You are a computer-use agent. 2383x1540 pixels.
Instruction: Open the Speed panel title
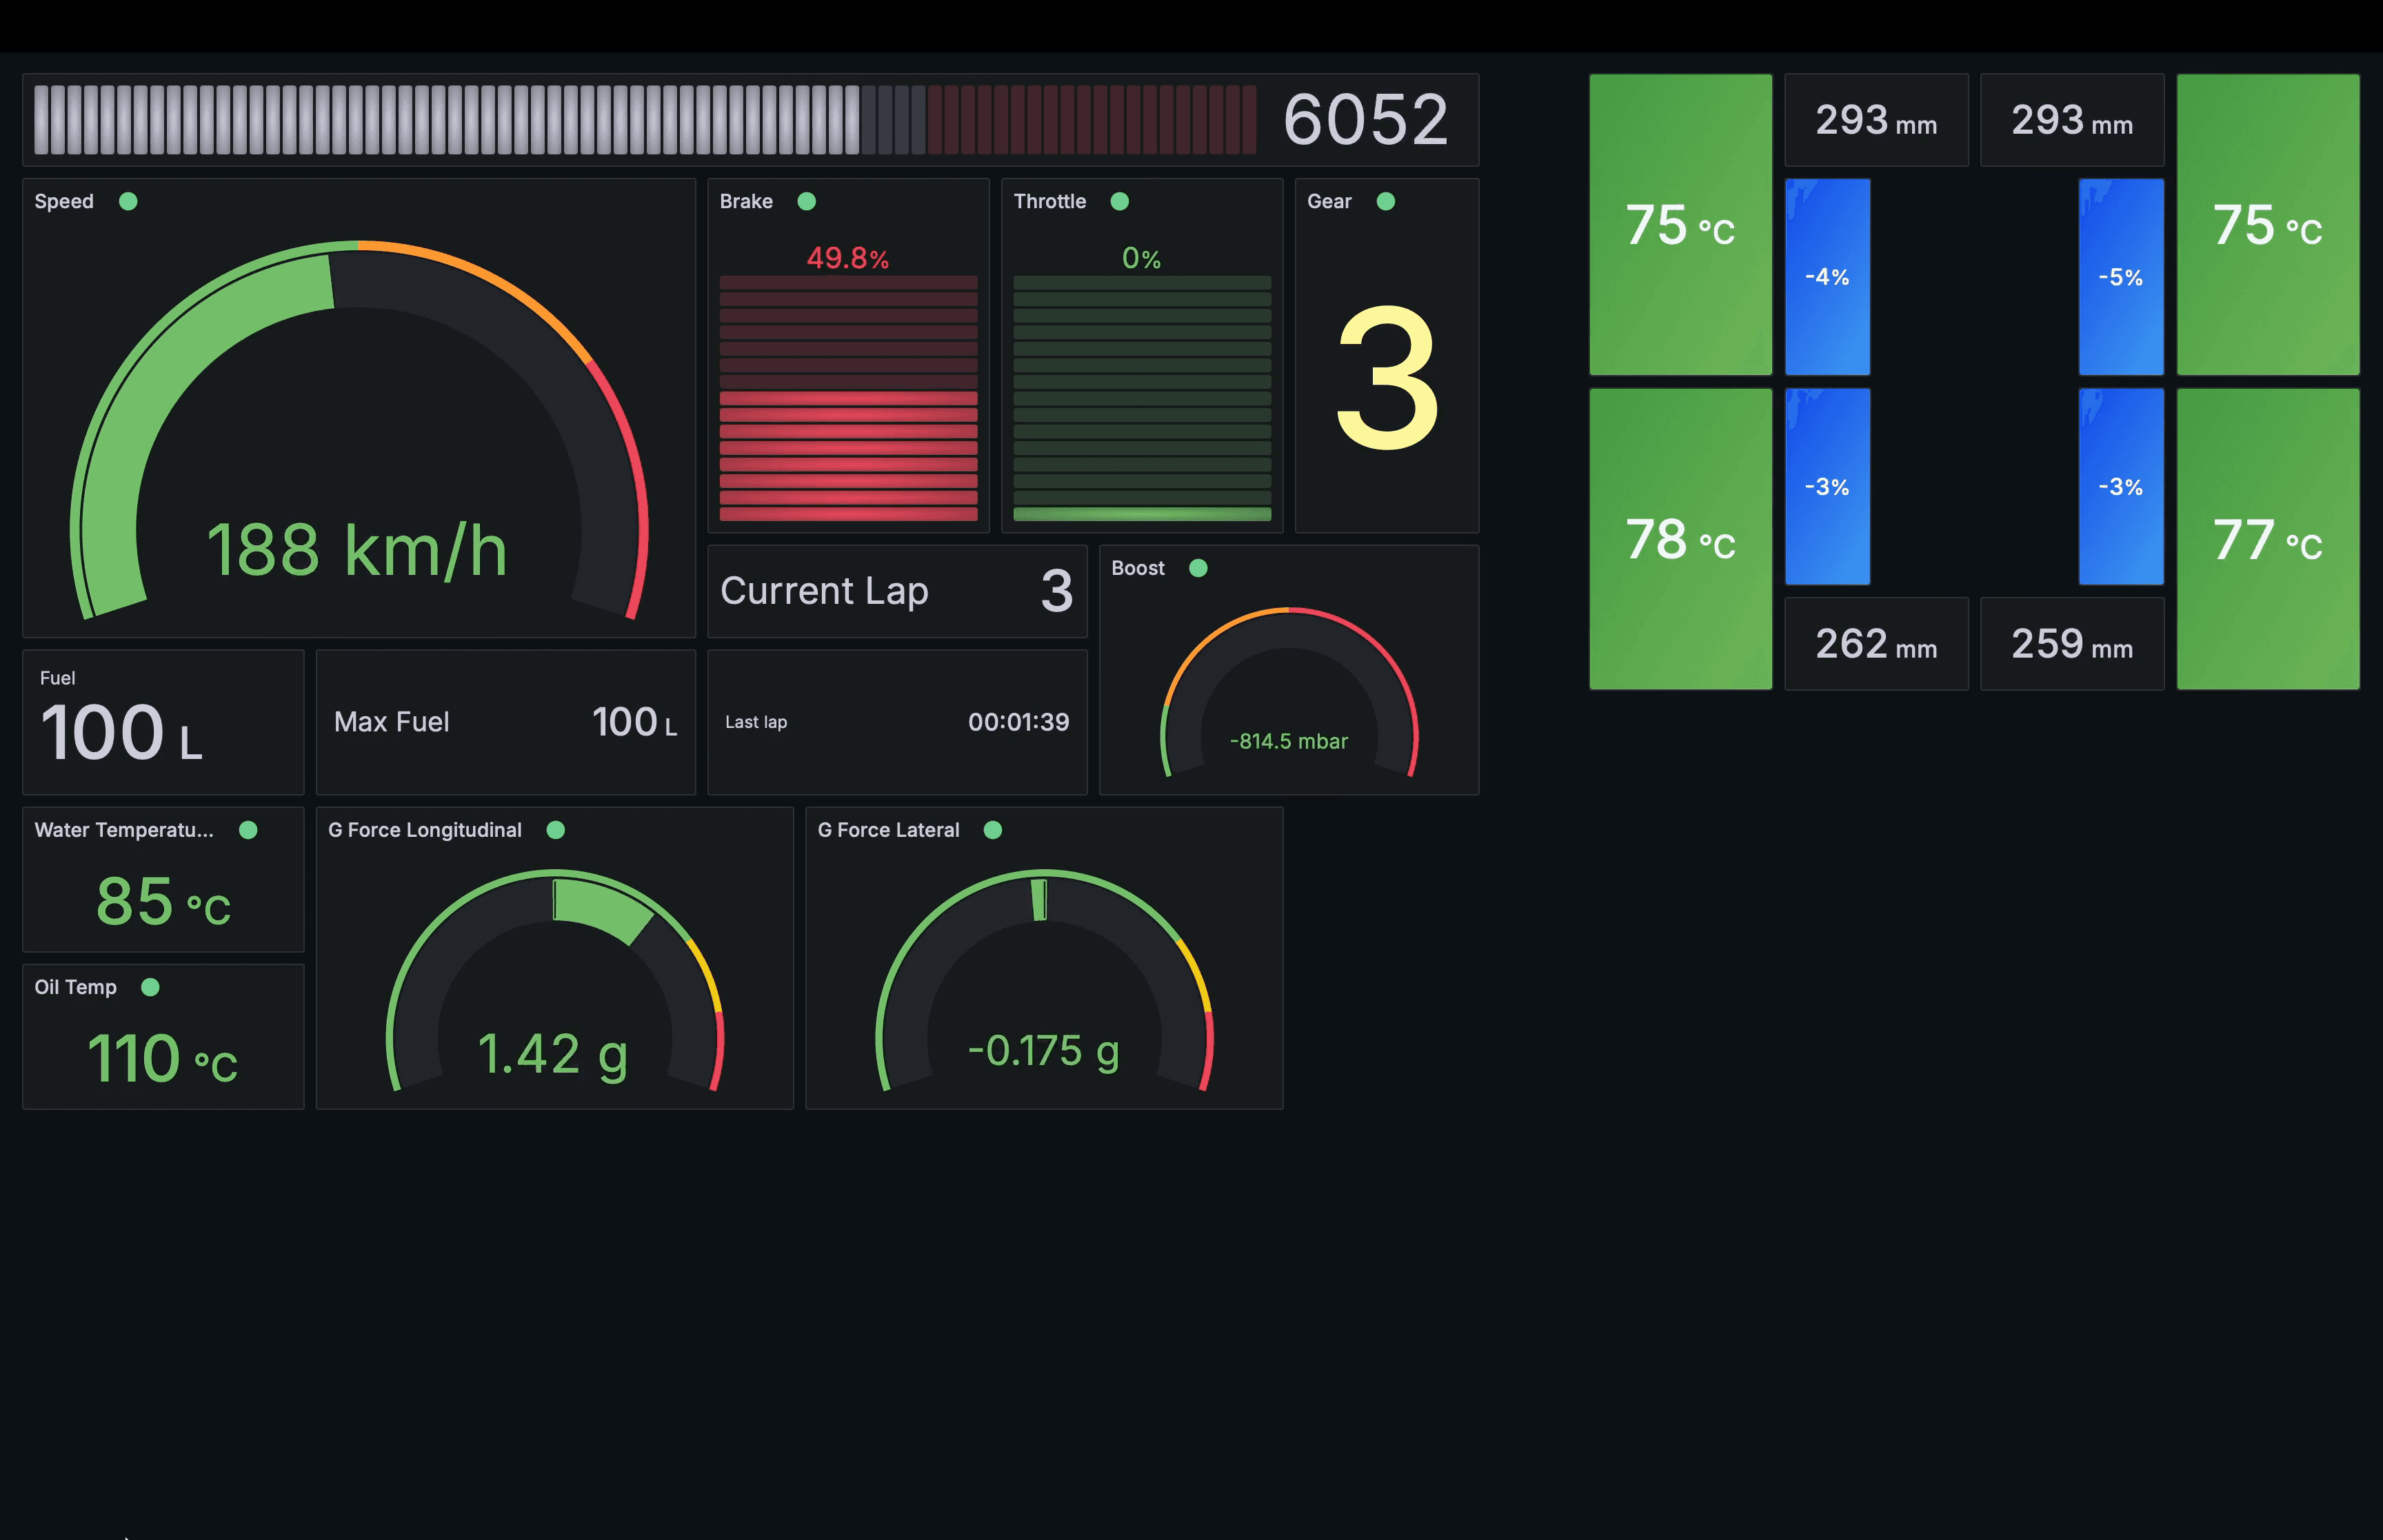point(64,201)
